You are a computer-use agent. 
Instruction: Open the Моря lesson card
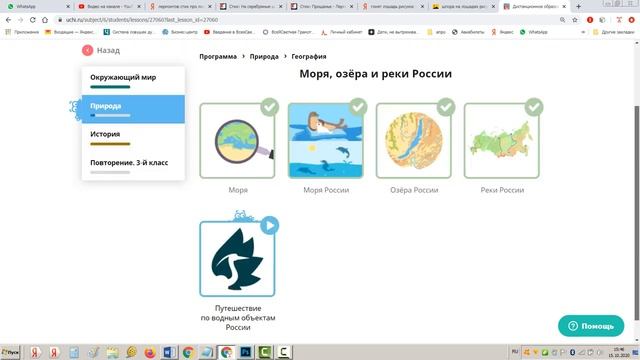[237, 140]
